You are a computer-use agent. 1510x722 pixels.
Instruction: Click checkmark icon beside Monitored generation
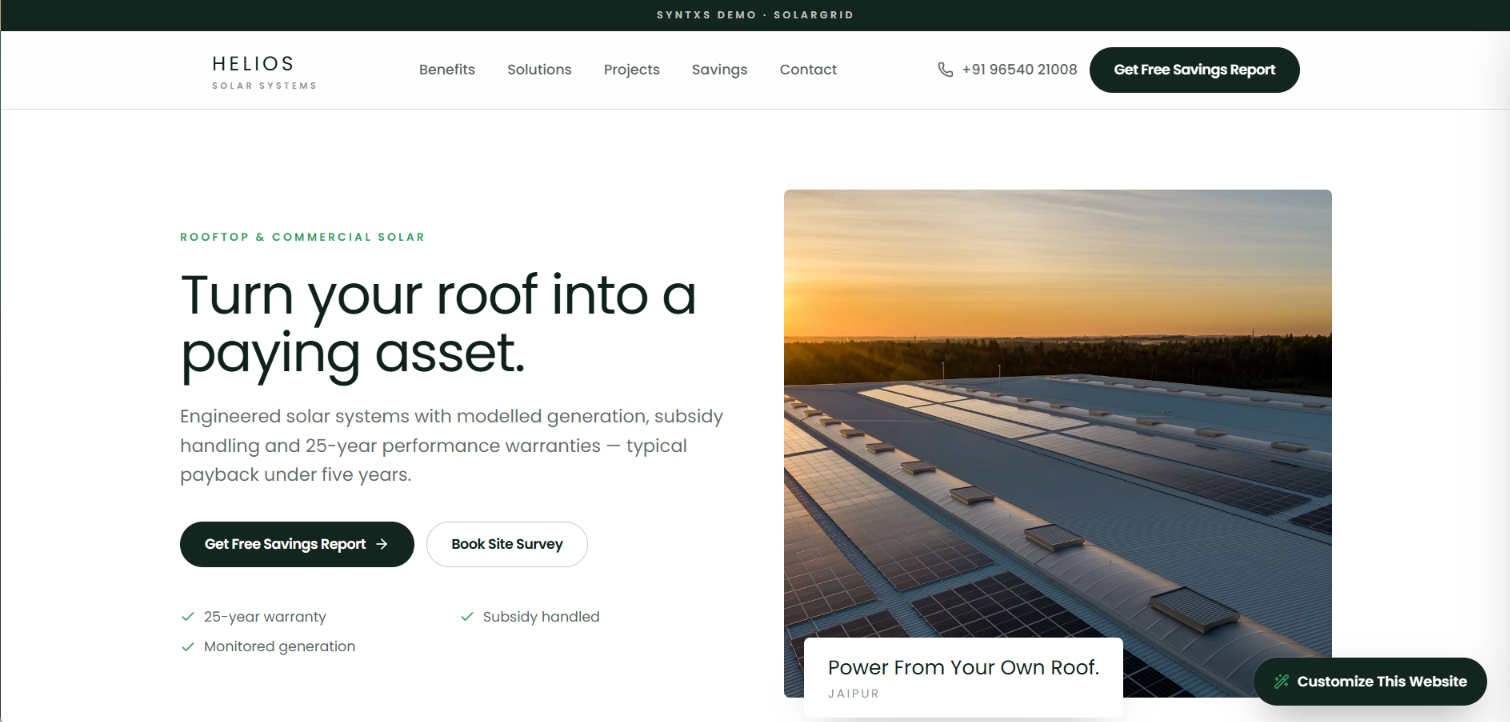187,647
